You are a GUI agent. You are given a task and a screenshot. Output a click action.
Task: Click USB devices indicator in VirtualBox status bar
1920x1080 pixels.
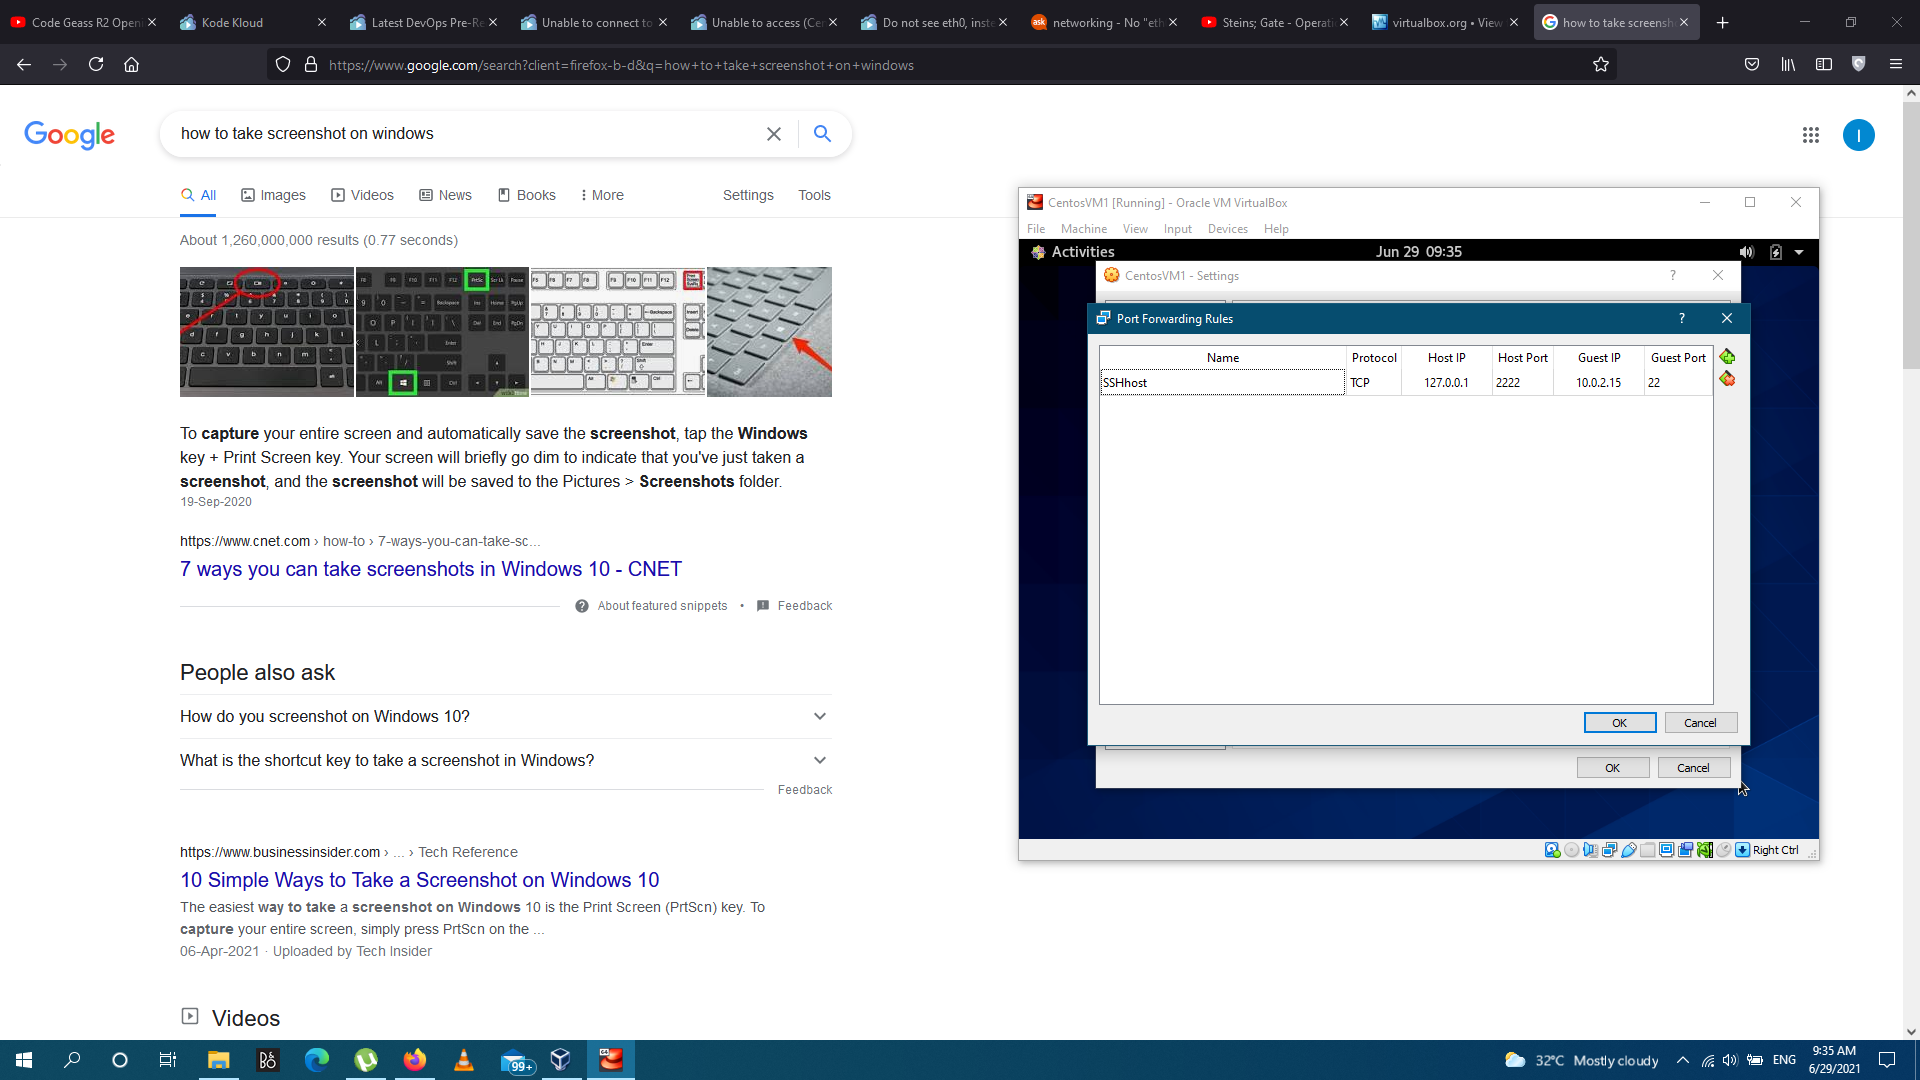click(x=1628, y=850)
